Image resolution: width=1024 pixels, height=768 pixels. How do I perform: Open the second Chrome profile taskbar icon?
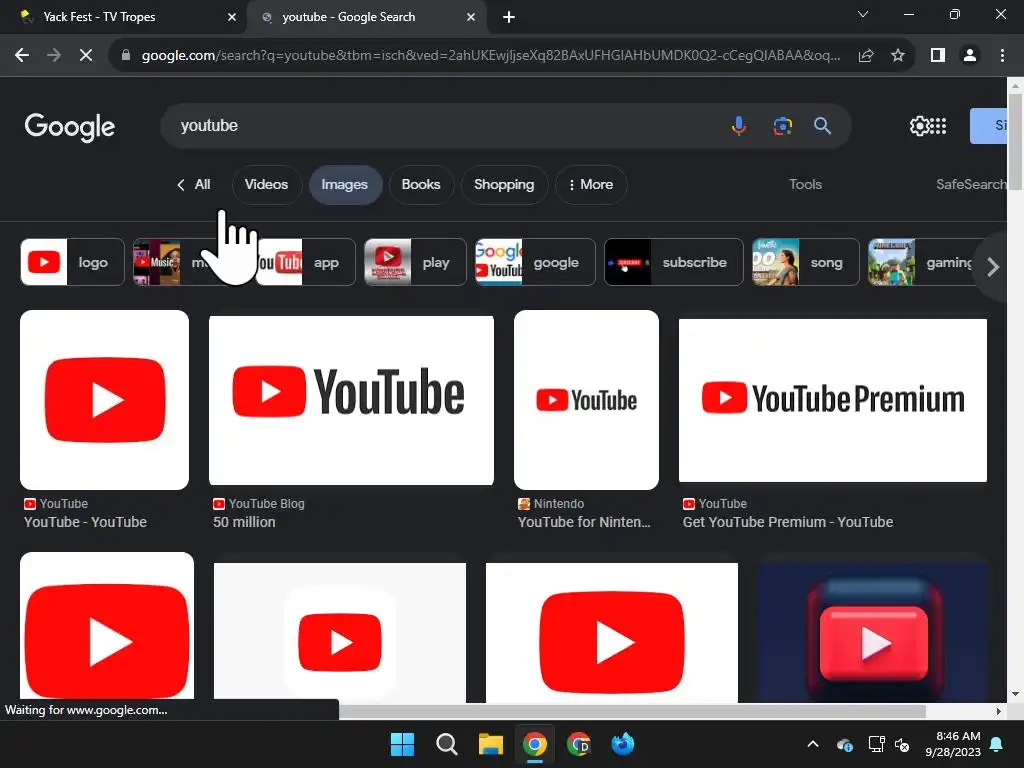(579, 744)
